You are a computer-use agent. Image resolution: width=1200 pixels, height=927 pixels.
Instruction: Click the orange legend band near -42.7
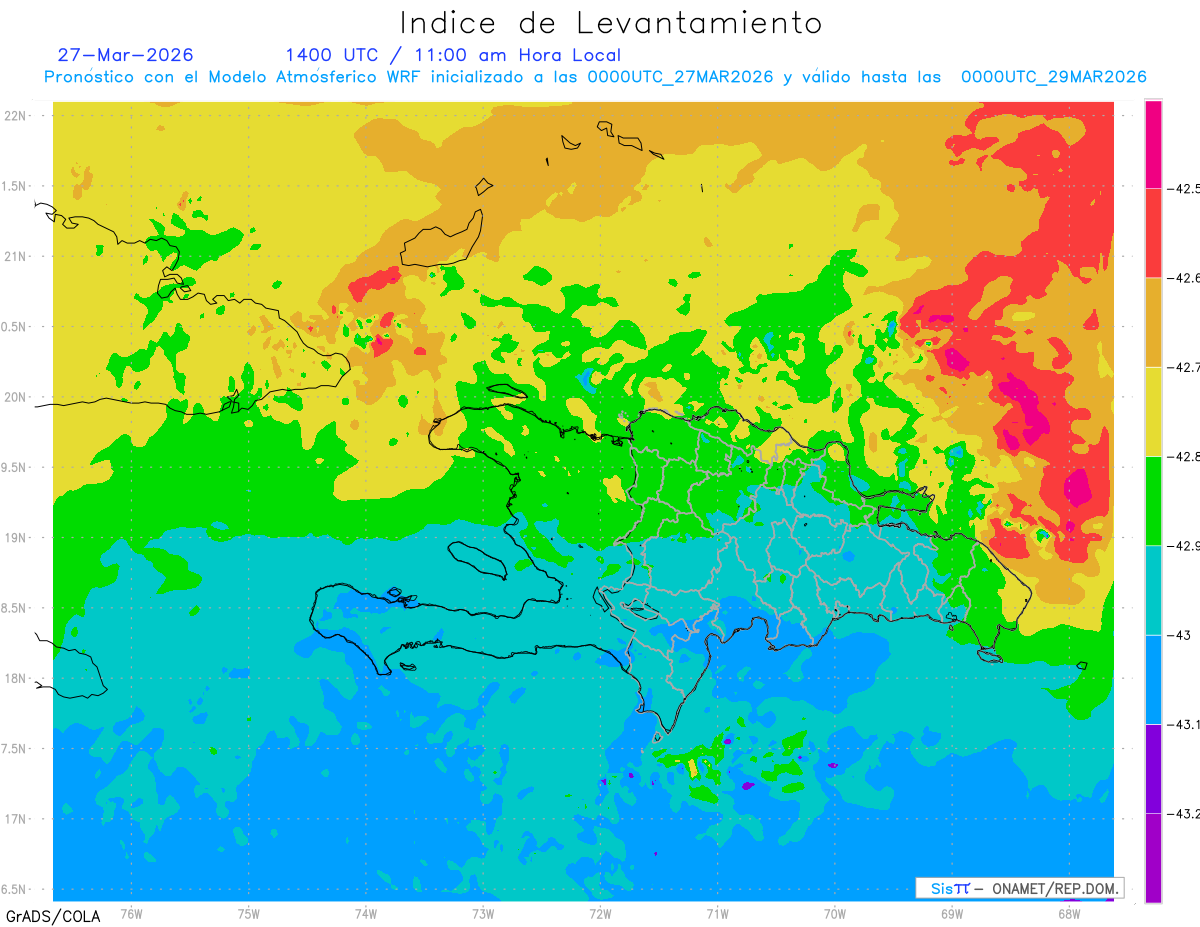(x=1153, y=322)
